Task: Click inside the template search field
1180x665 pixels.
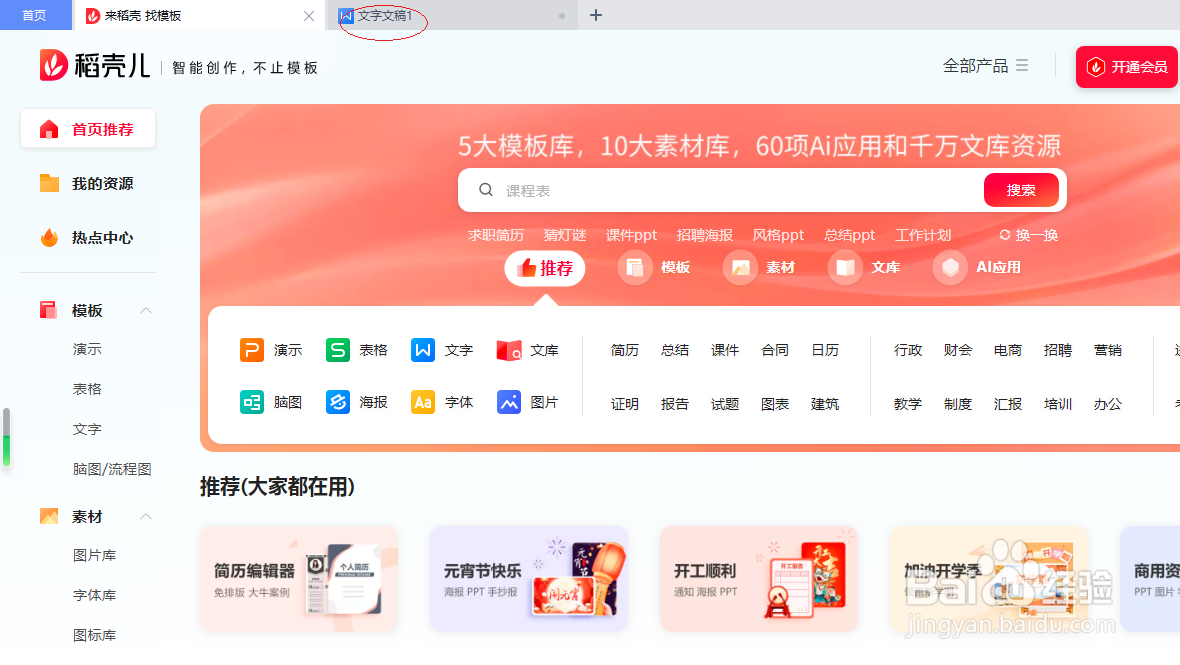Action: coord(700,189)
